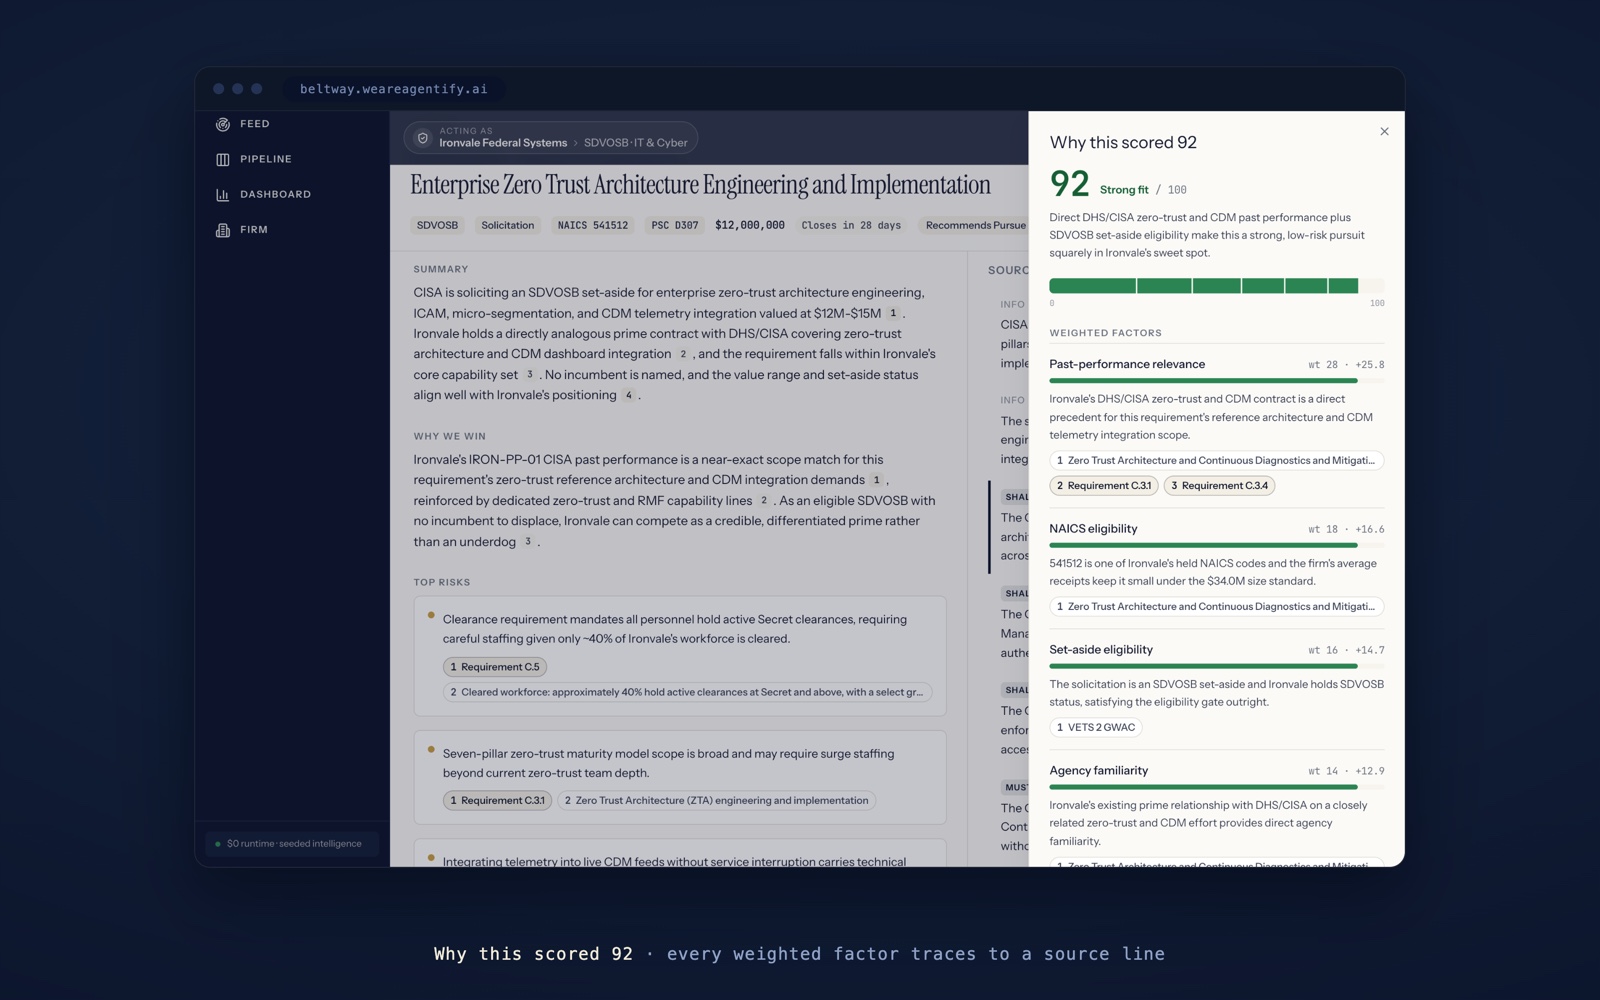Click the Agency familiarity progress bar
1600x1000 pixels.
[x=1217, y=787]
